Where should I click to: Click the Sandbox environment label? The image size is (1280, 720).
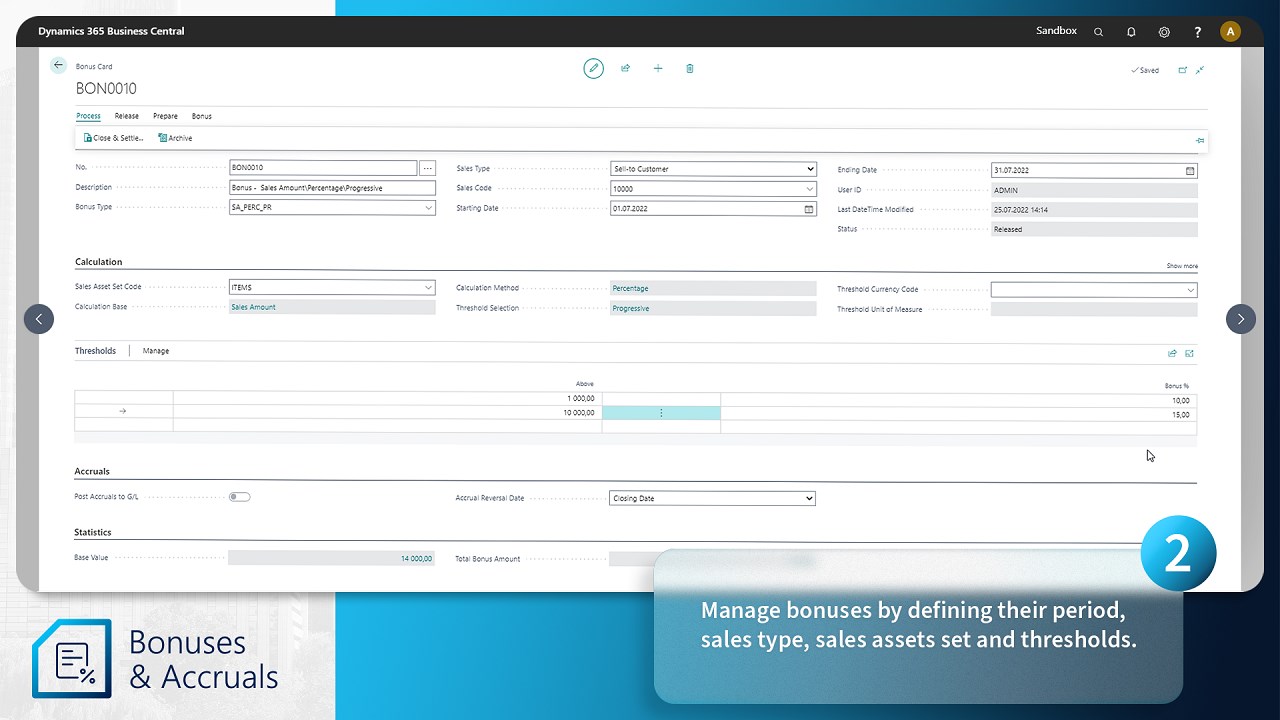pos(1056,31)
